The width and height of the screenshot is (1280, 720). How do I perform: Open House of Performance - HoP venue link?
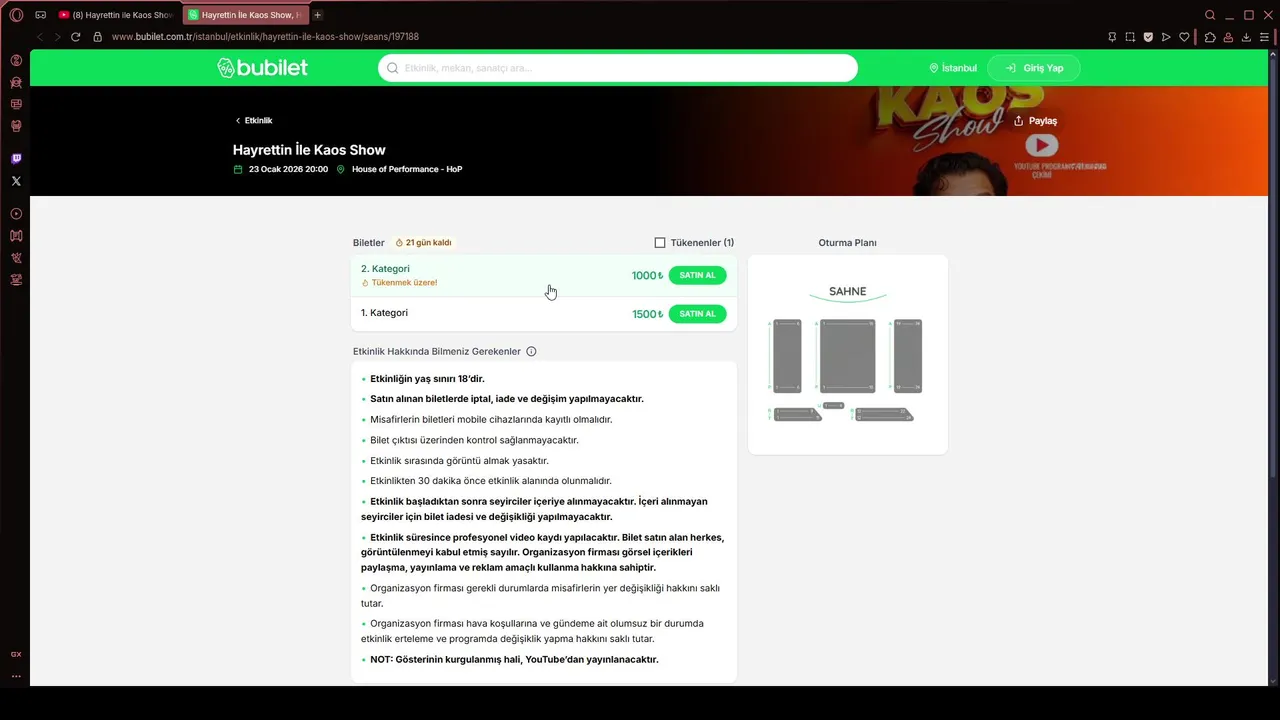407,169
